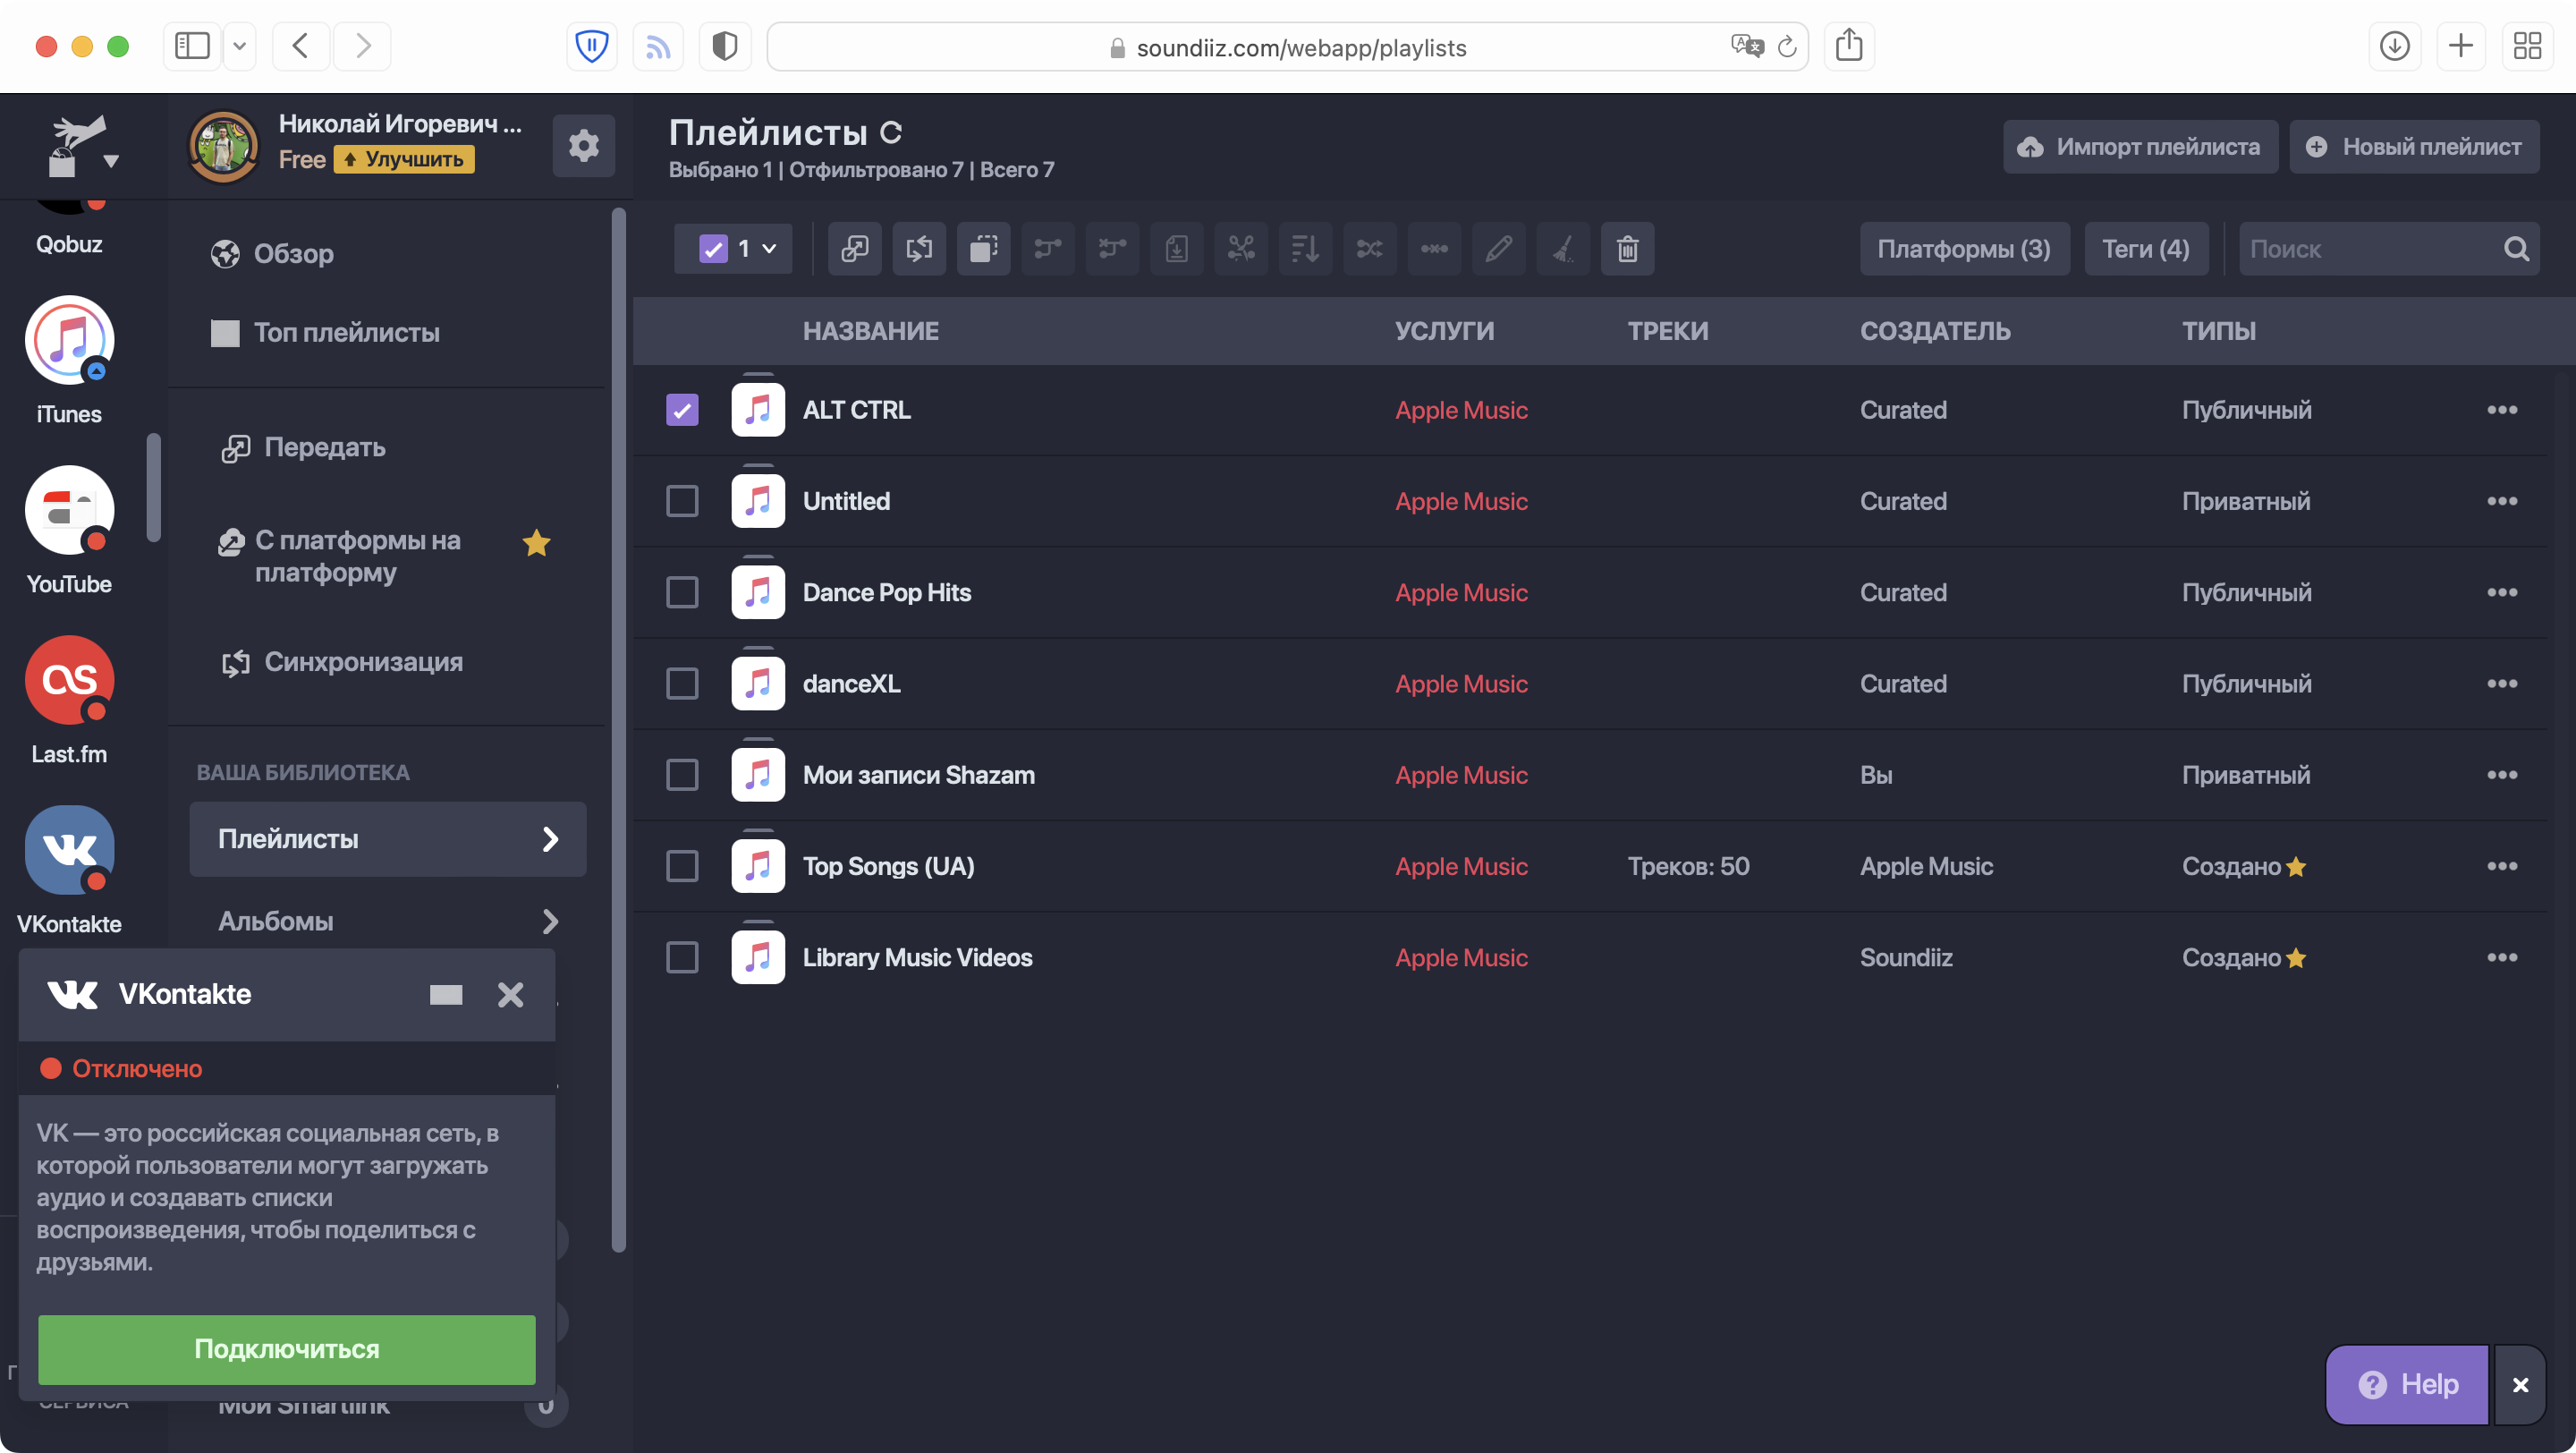Expand the account switcher arrow by logo

(111, 161)
